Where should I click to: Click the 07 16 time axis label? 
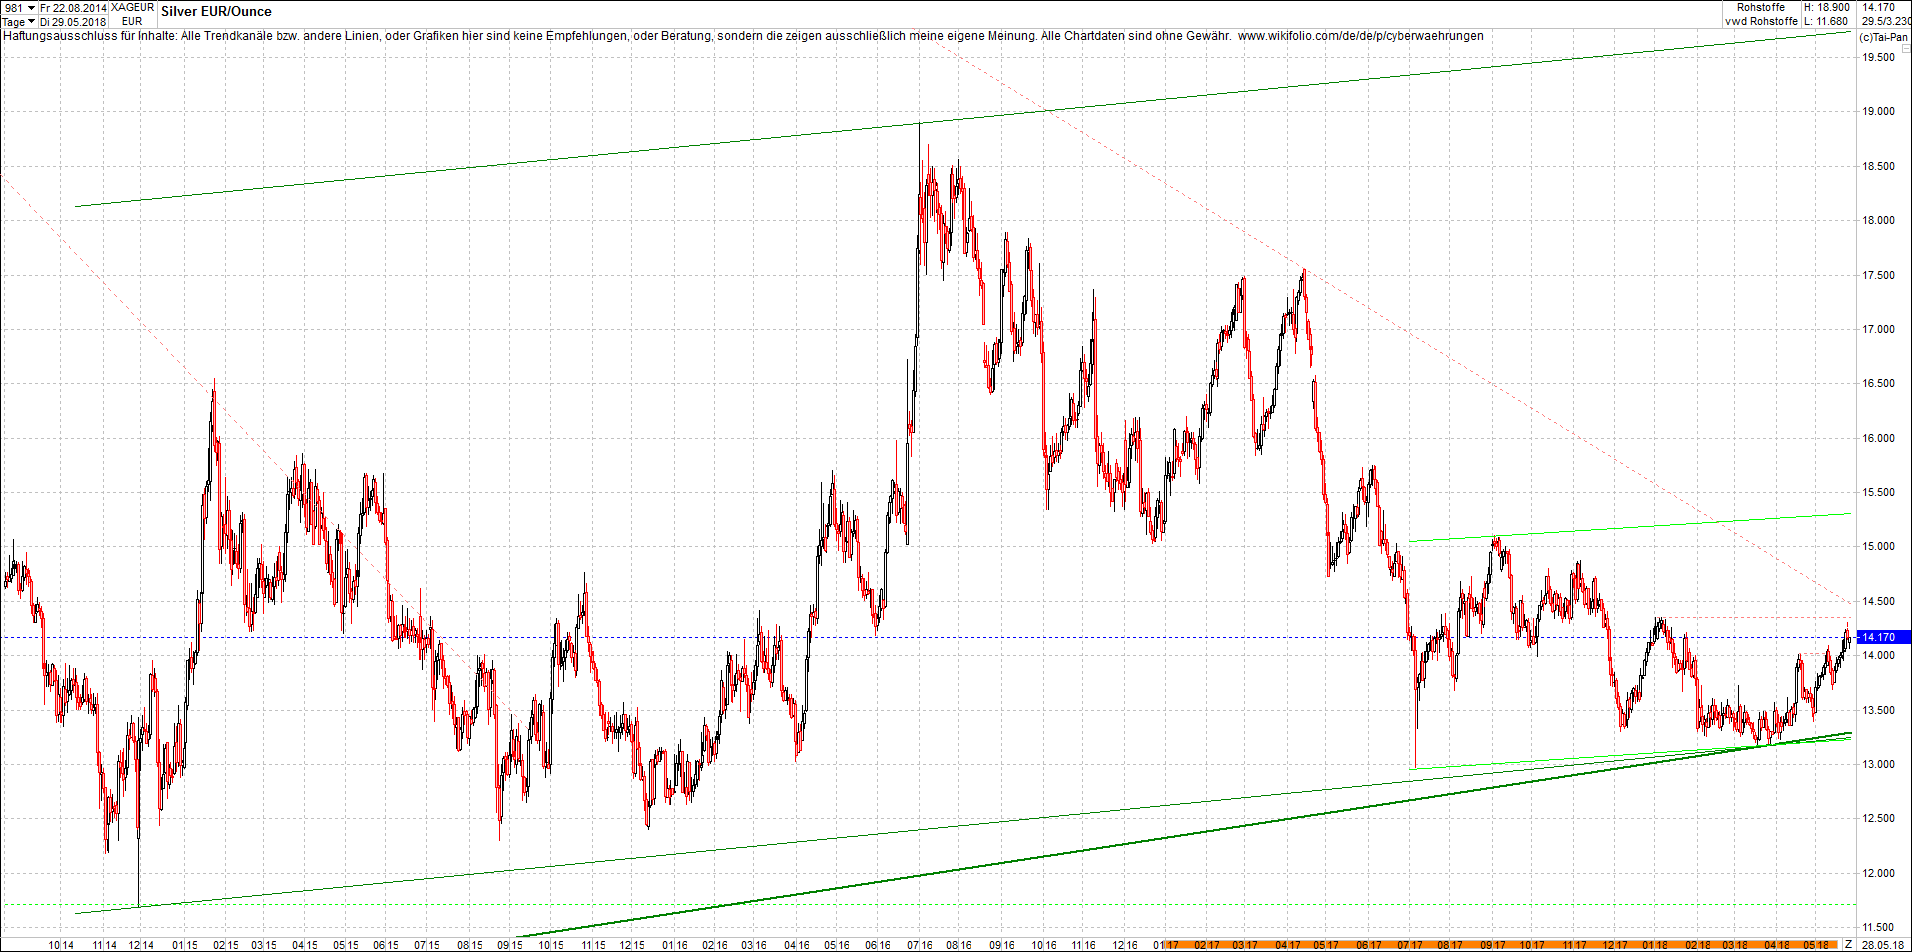click(x=919, y=945)
